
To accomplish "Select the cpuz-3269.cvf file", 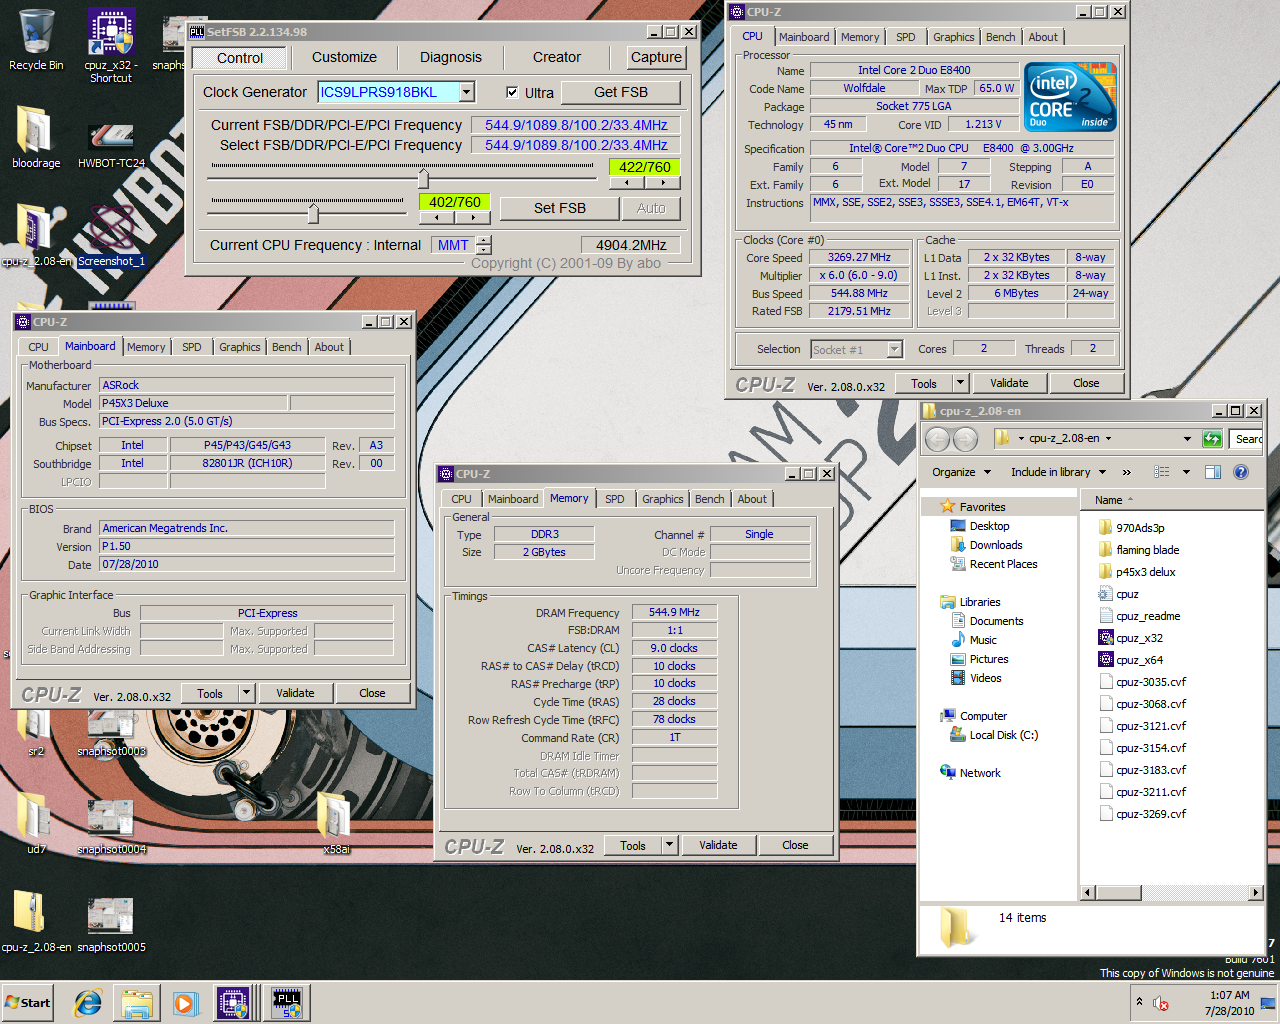I will [x=1141, y=814].
